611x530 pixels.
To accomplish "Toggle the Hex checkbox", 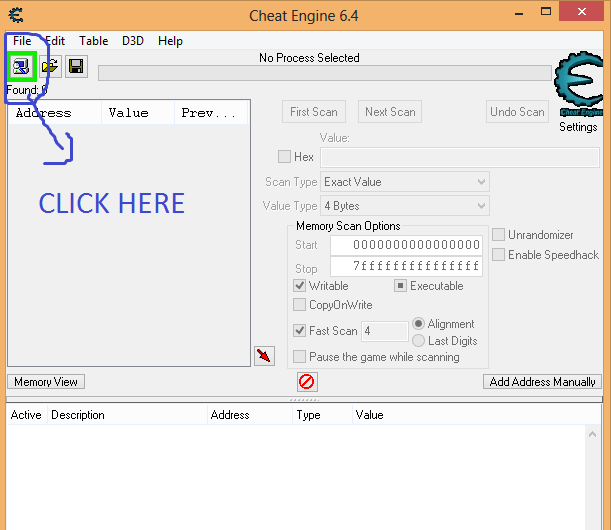I will click(284, 157).
